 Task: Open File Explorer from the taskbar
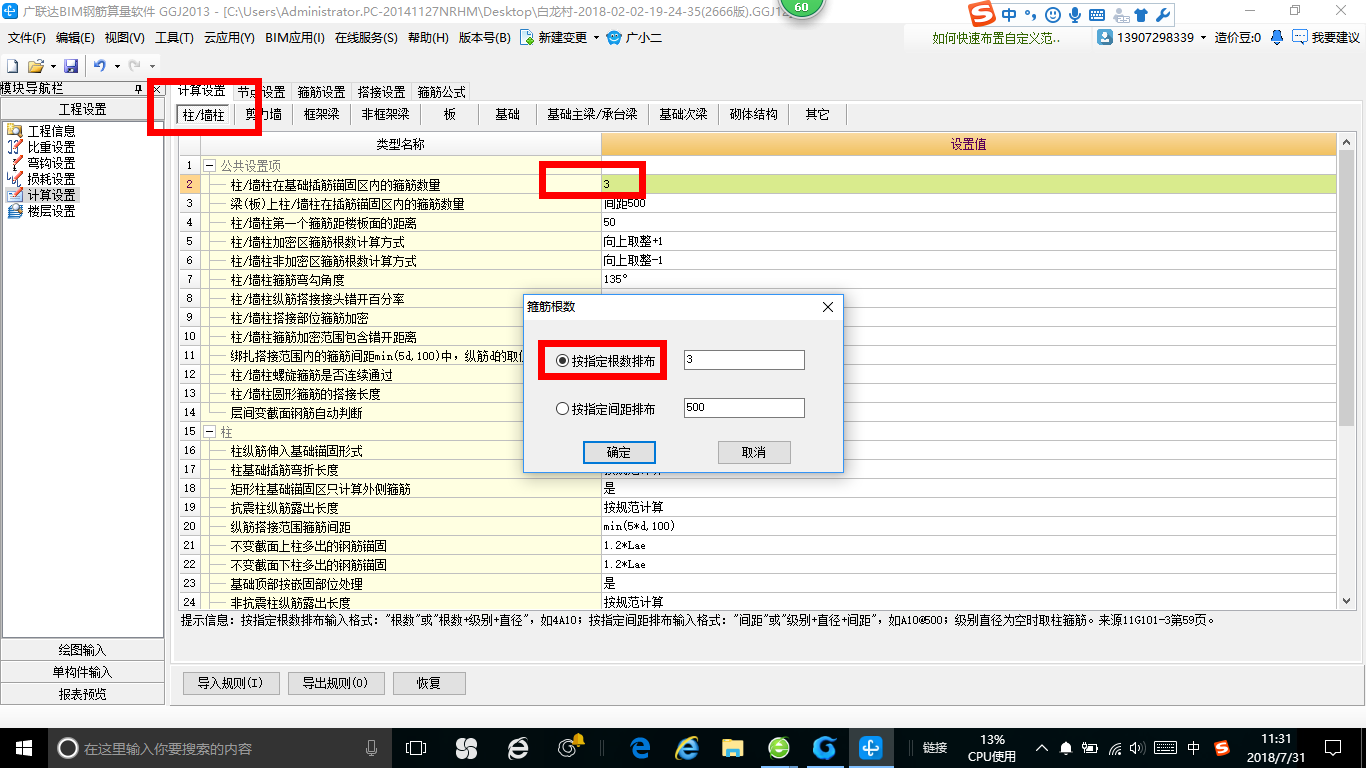(733, 748)
